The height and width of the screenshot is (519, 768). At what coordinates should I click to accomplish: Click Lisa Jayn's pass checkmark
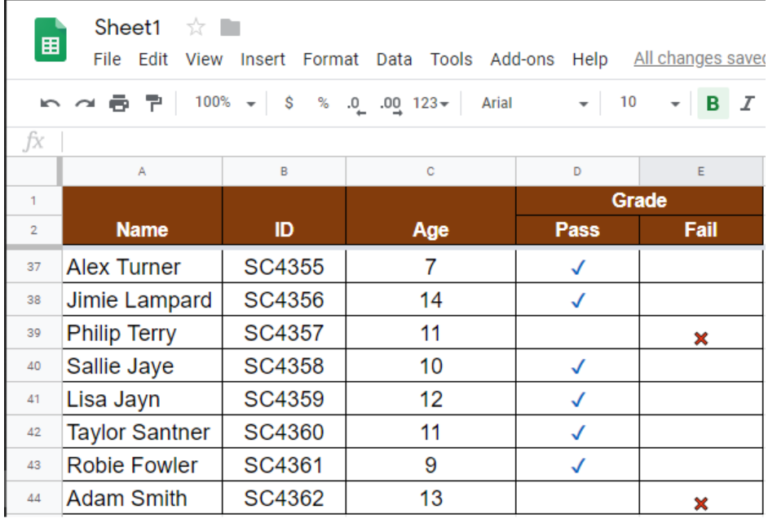(578, 400)
